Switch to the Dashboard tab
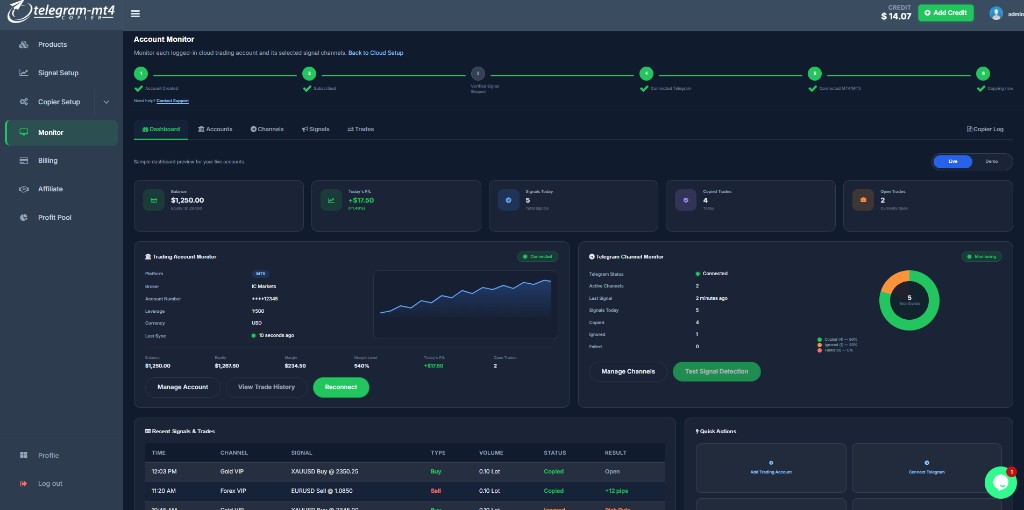1024x510 pixels. coord(161,129)
